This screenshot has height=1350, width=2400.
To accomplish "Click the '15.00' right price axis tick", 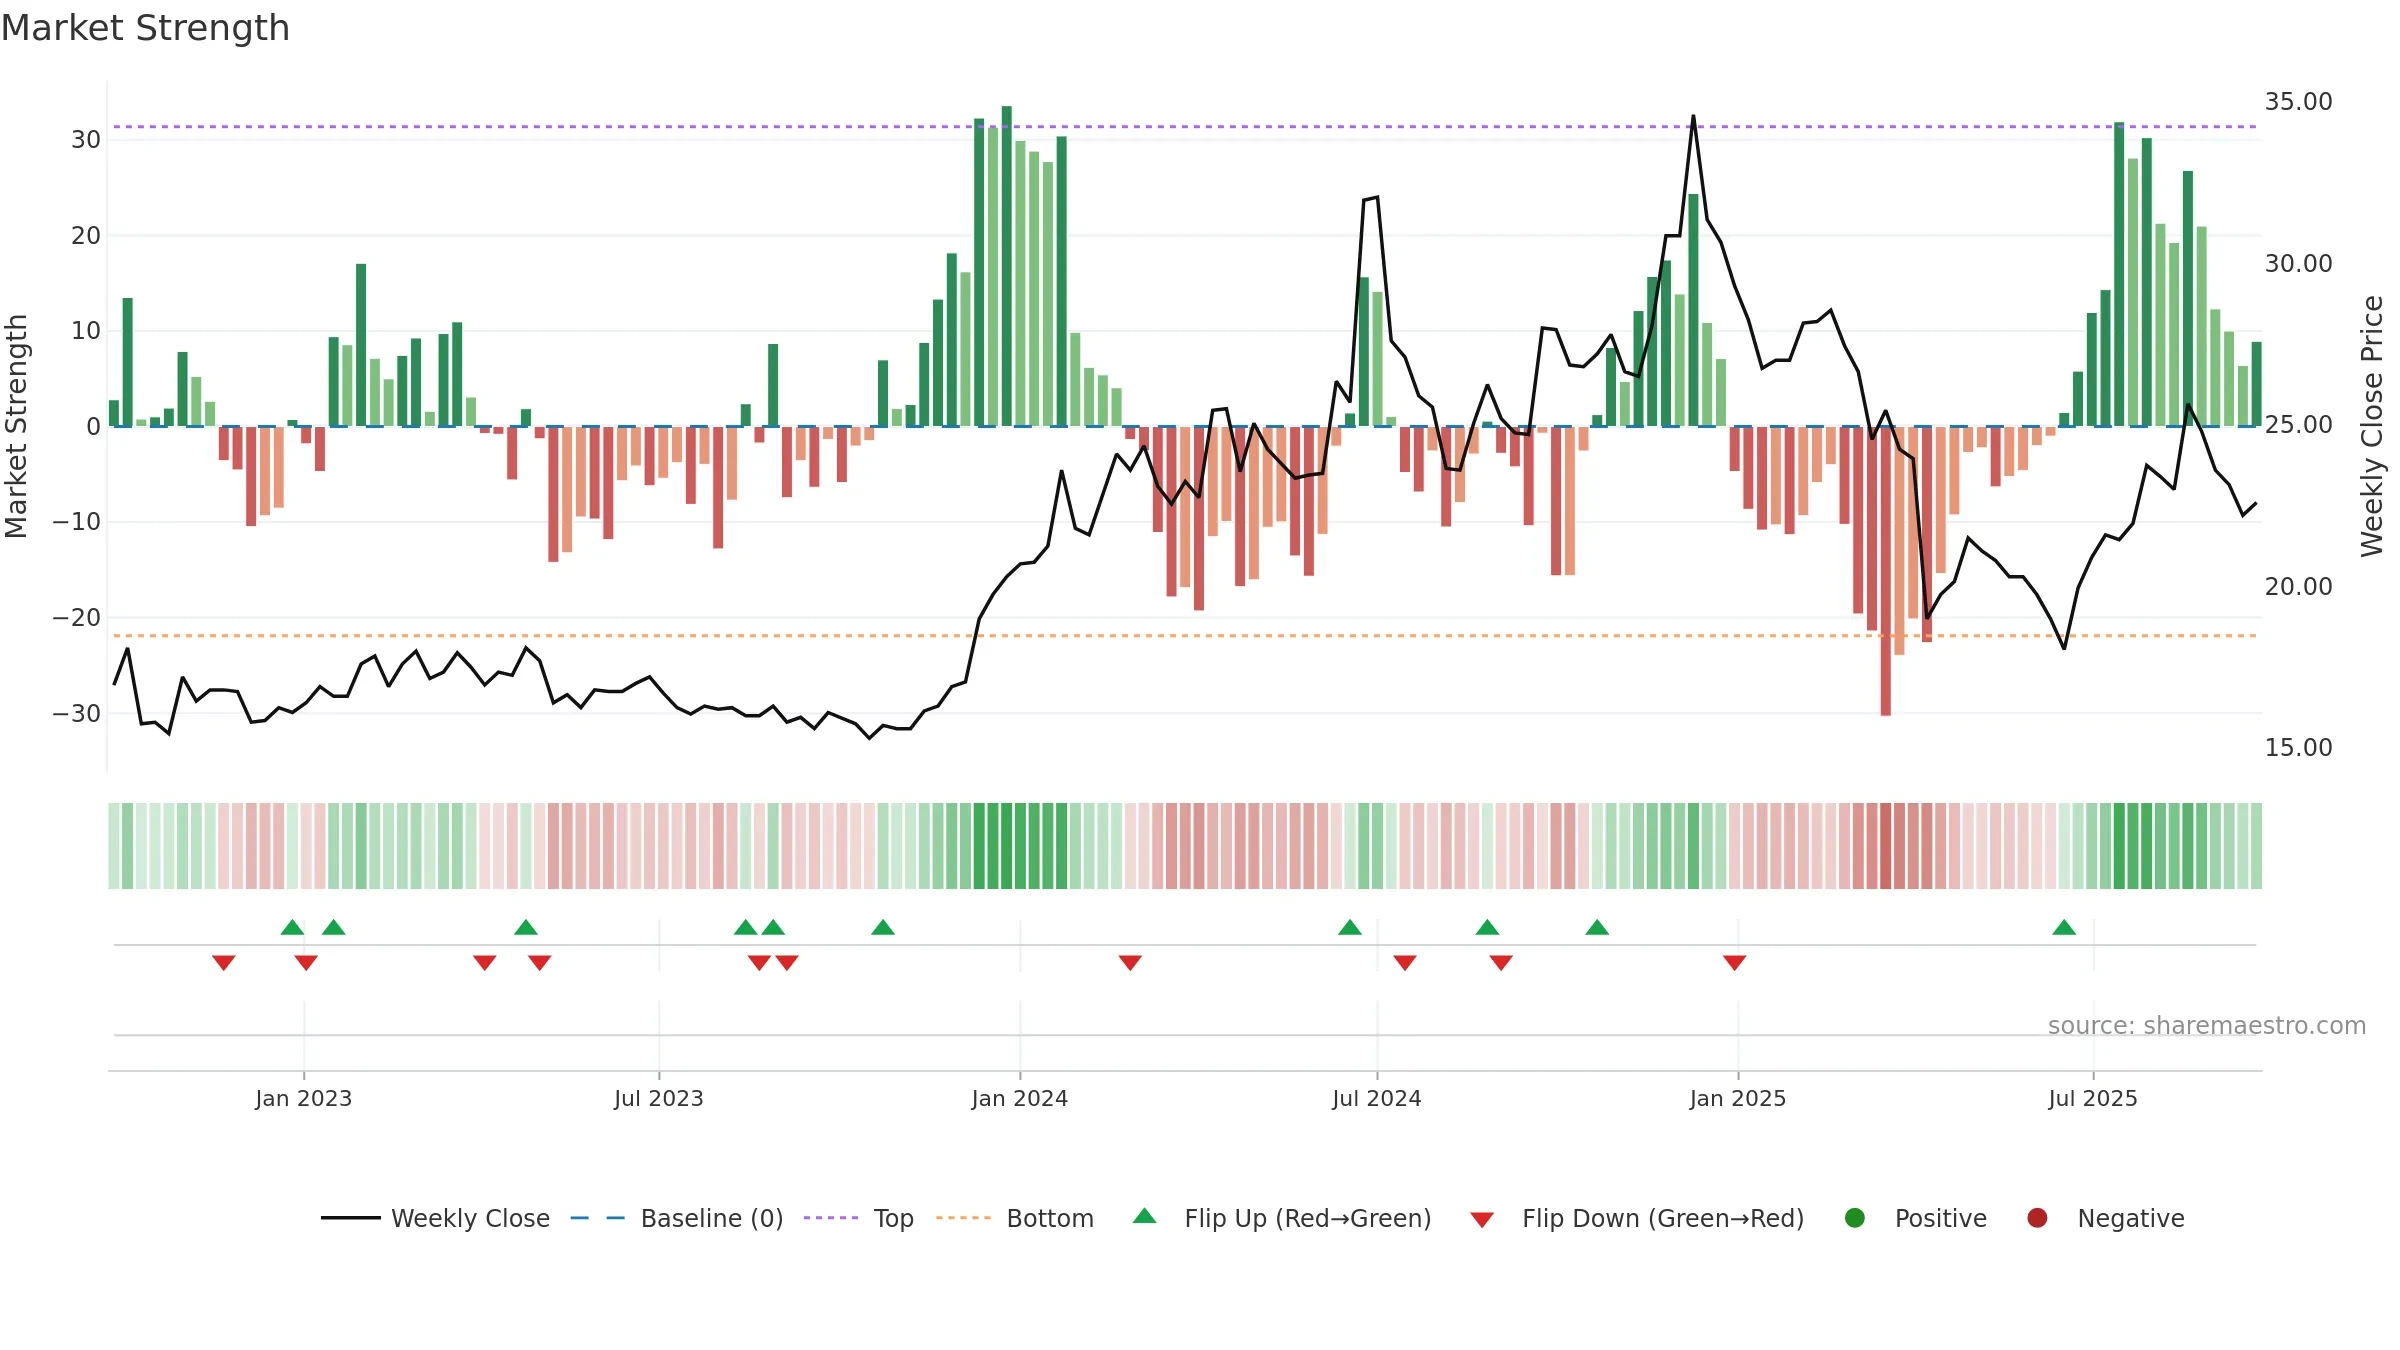I will (2298, 748).
